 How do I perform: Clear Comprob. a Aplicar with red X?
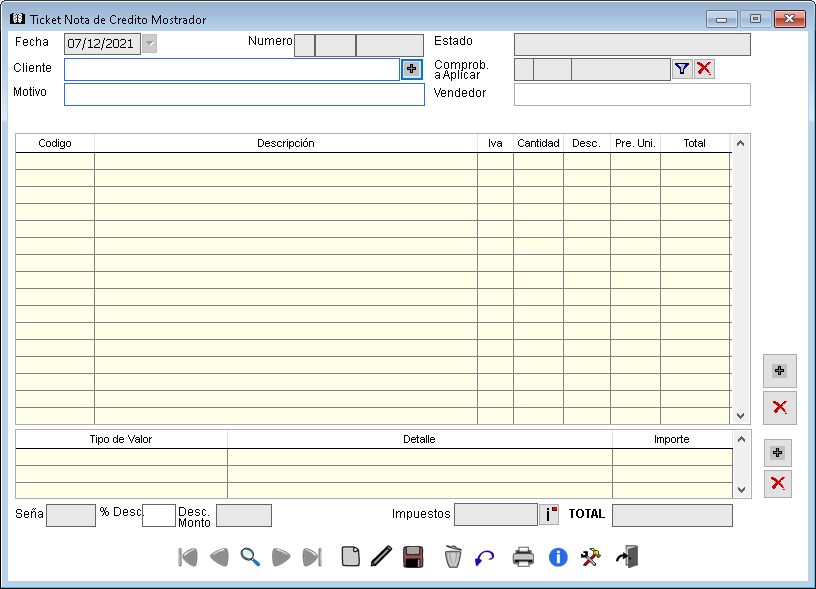(704, 69)
